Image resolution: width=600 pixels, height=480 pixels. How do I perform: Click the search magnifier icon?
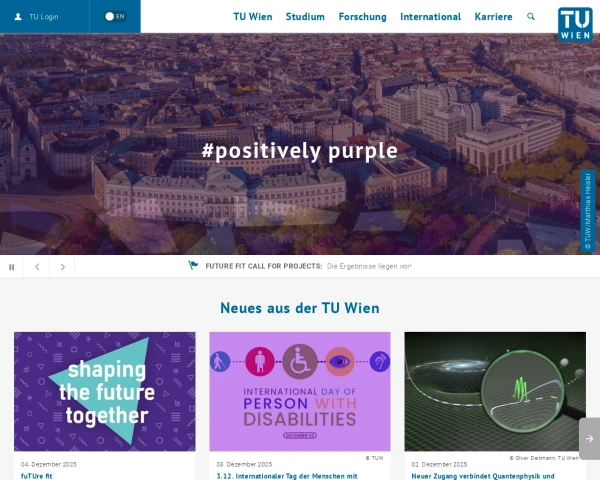531,16
